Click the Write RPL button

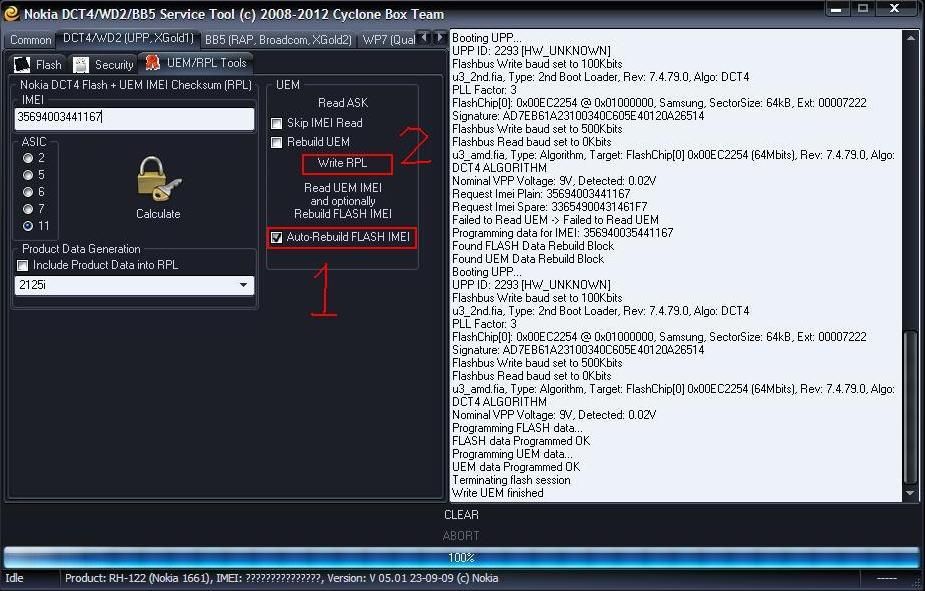tap(342, 163)
